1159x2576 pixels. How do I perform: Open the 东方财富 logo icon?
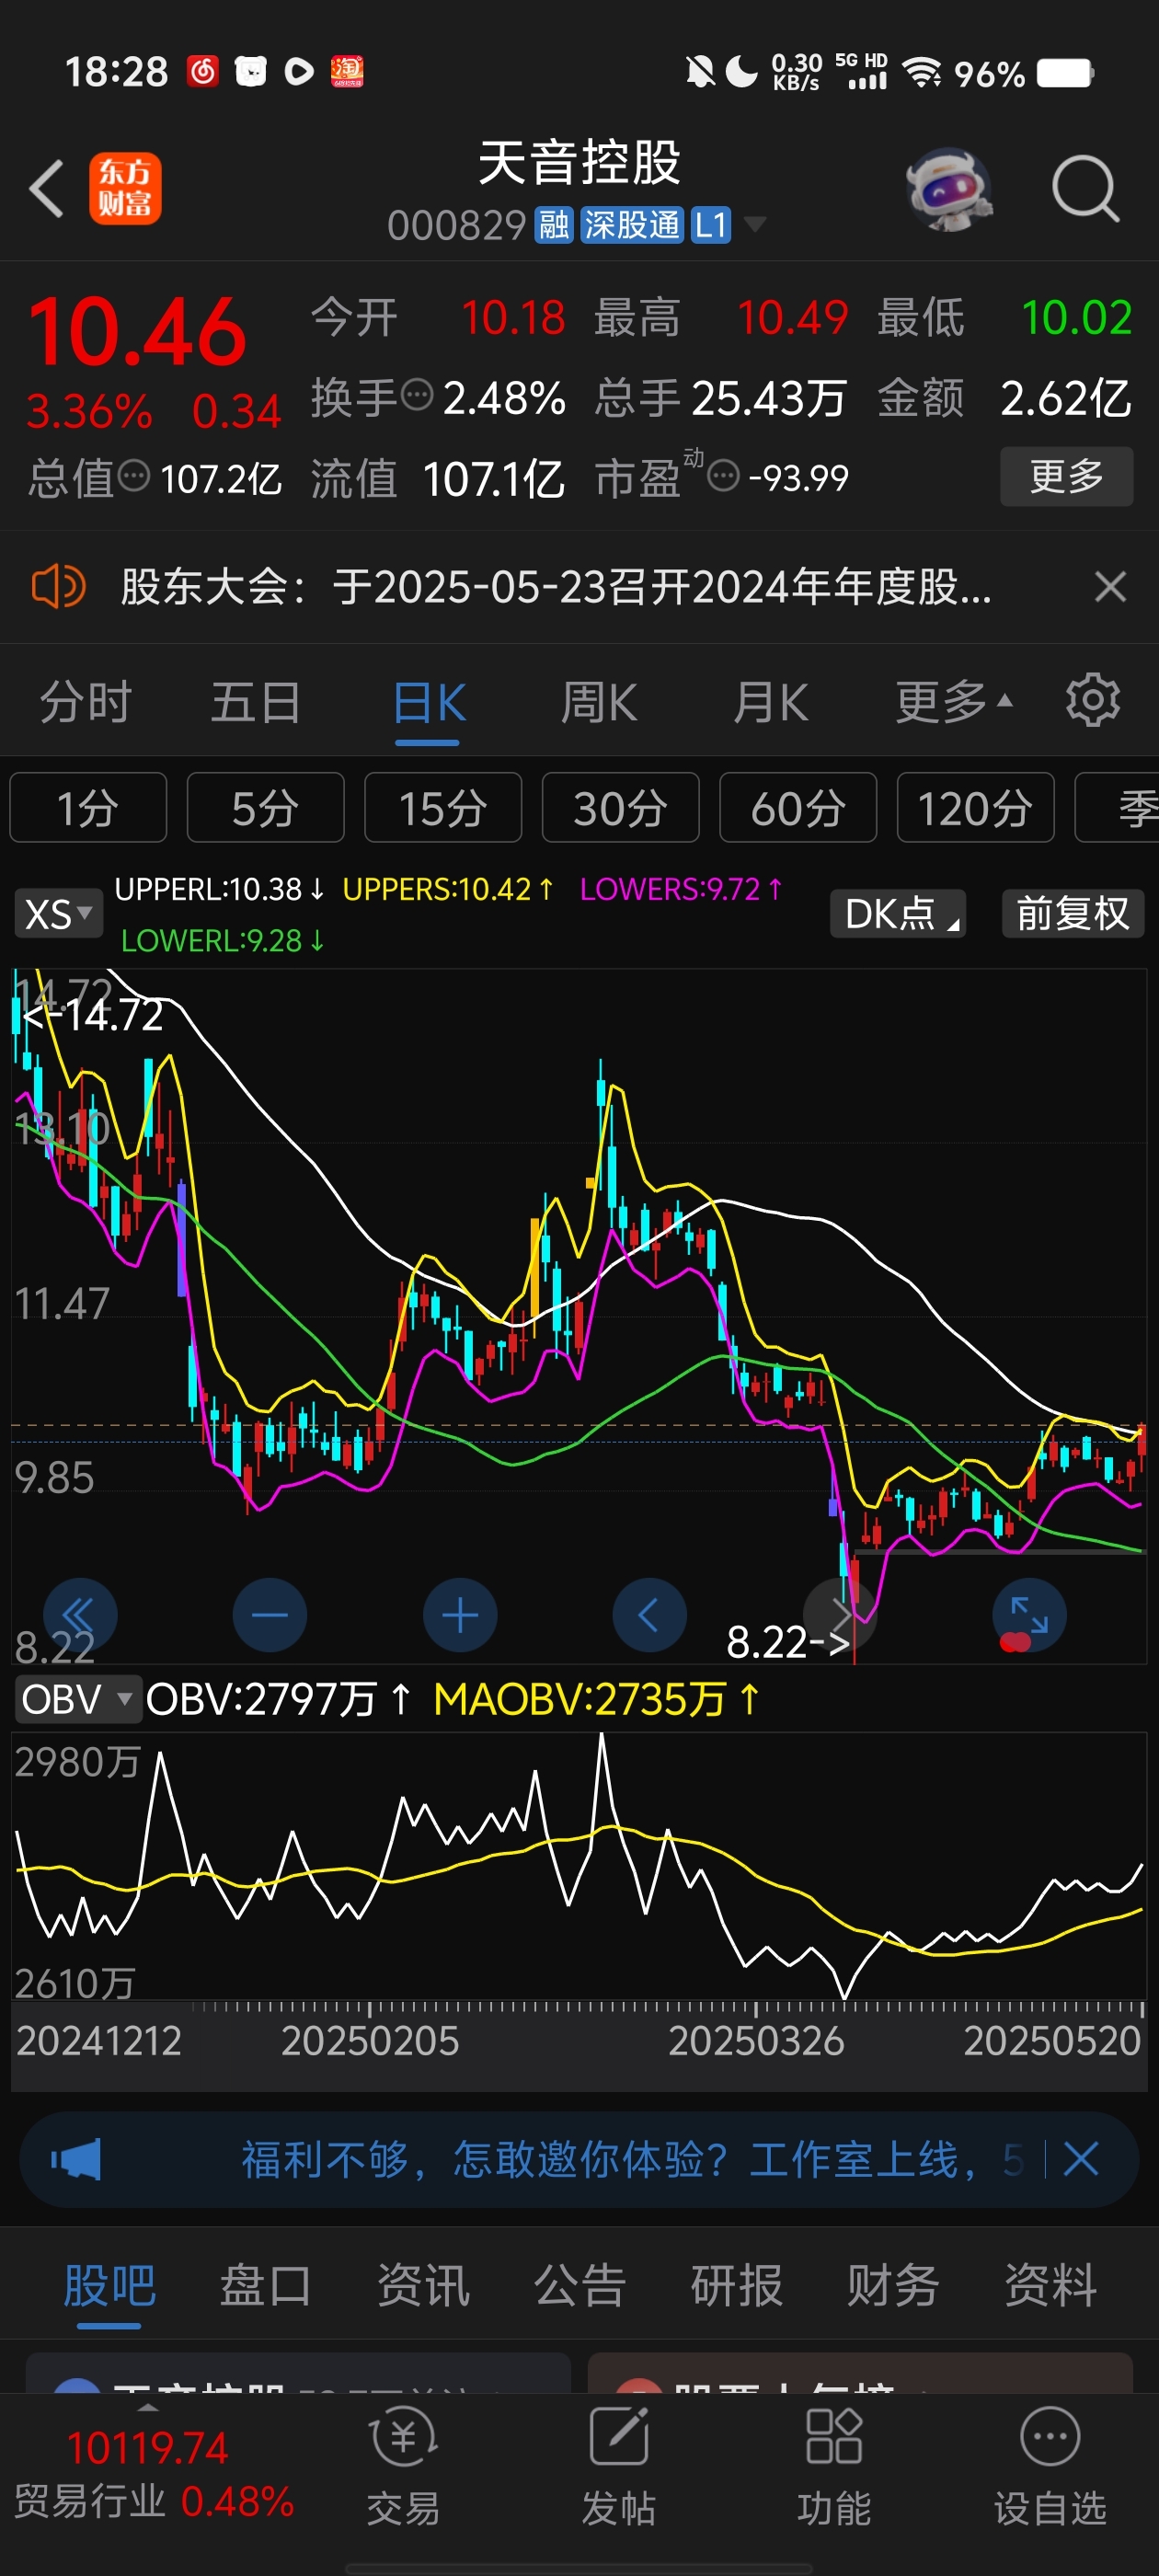point(125,188)
